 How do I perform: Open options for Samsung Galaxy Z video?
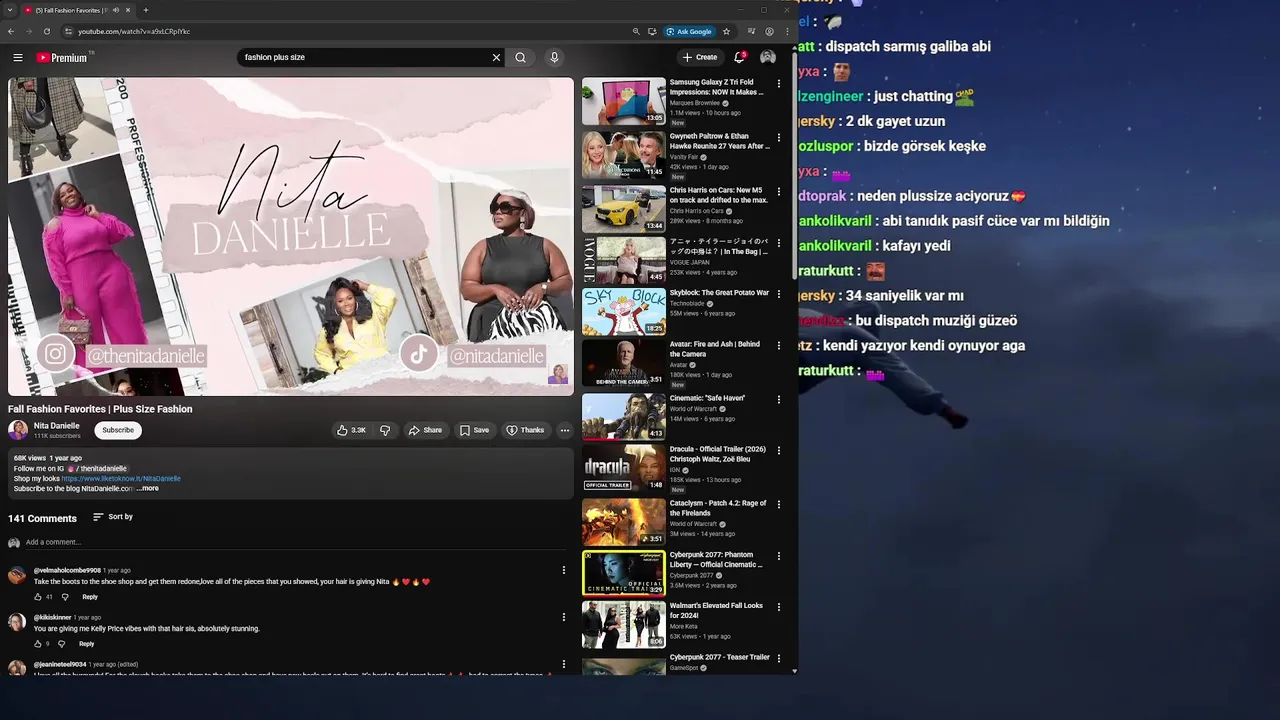pos(779,84)
